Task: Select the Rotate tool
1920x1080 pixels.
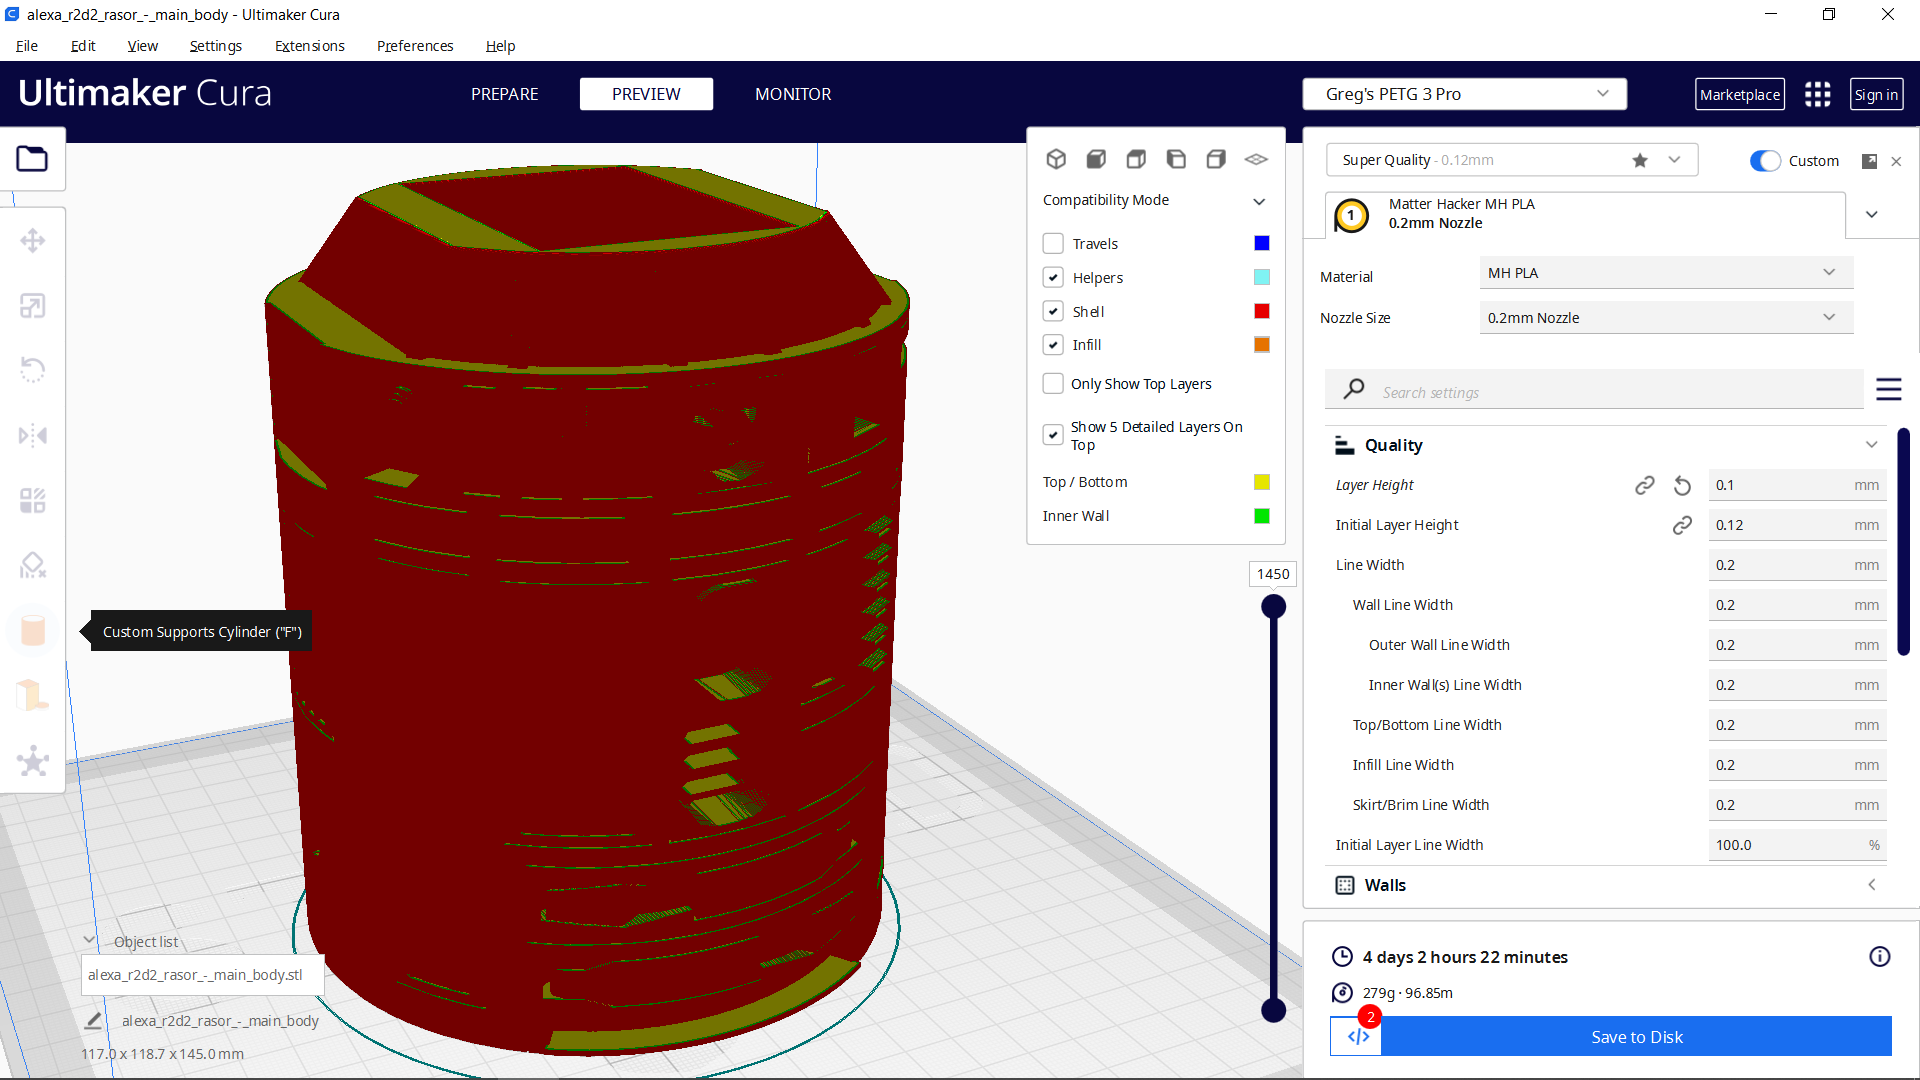Action: click(x=33, y=369)
